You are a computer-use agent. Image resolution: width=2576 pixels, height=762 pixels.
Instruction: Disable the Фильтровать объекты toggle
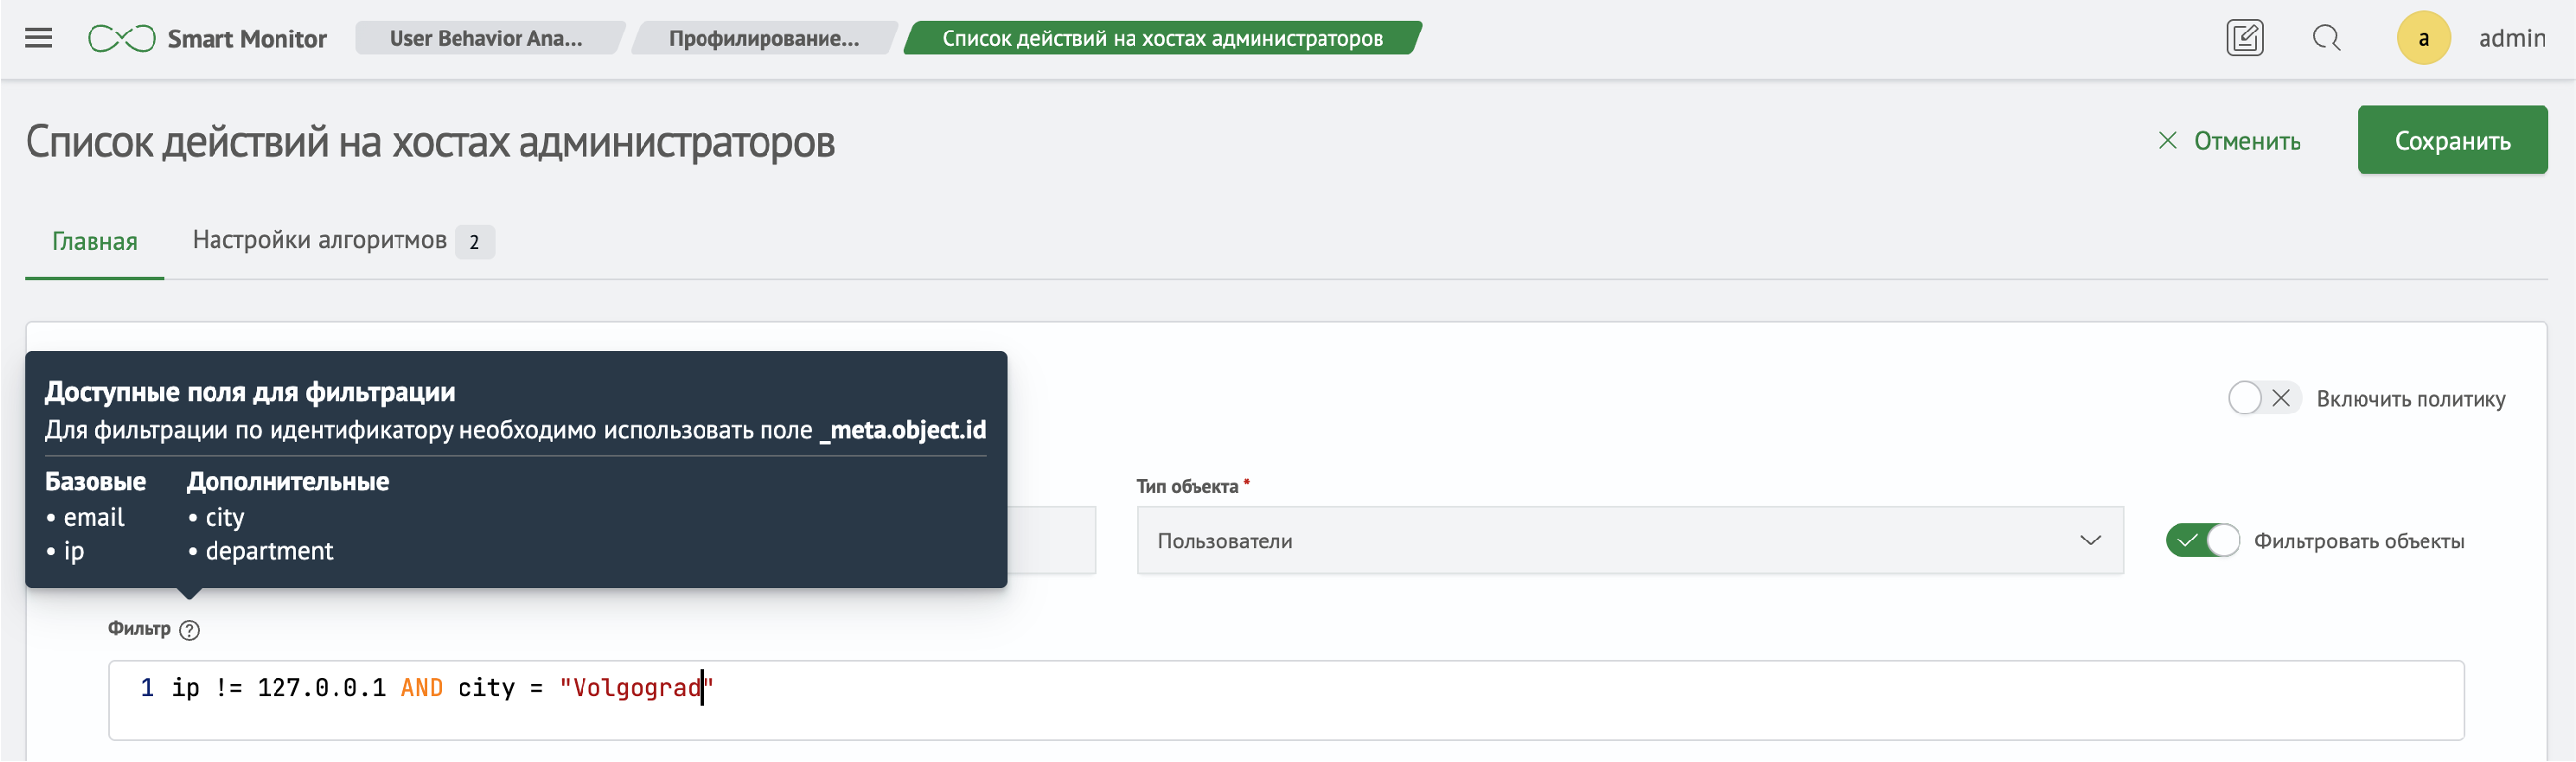click(2201, 541)
